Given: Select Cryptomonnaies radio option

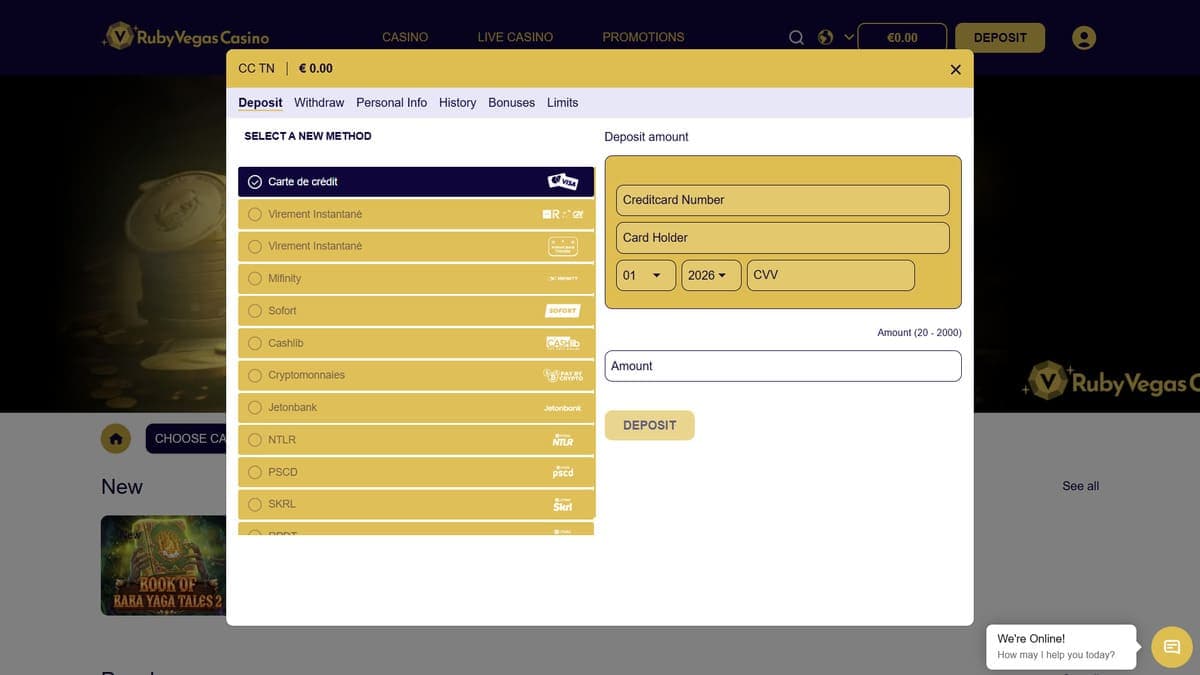Looking at the screenshot, I should [x=255, y=375].
